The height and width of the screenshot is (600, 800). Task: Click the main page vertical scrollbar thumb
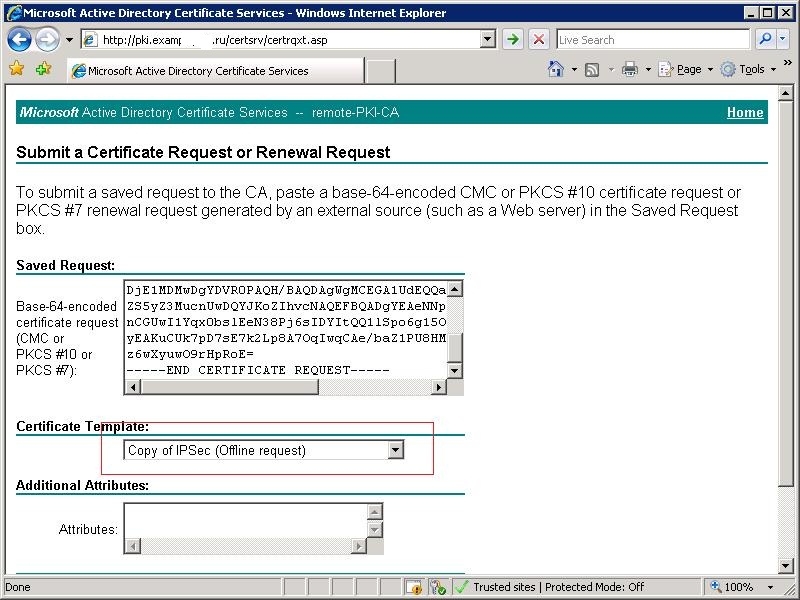(785, 293)
